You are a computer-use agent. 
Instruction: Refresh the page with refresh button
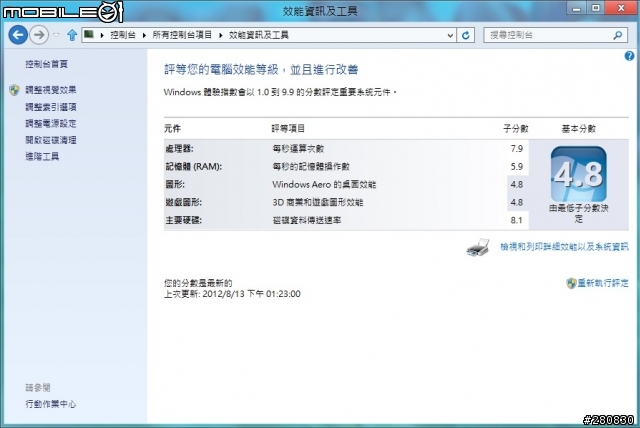pos(465,35)
